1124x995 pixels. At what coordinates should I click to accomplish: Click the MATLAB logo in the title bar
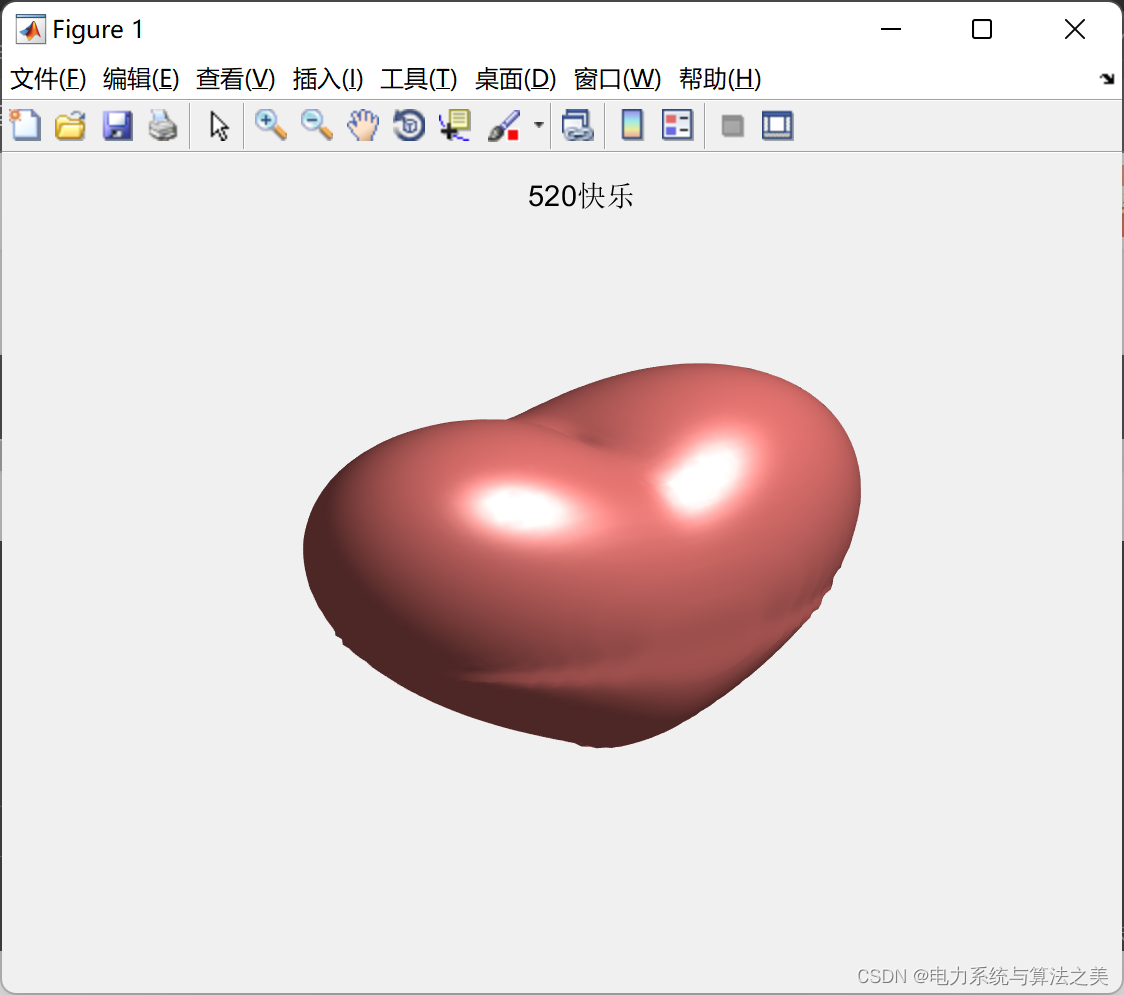coord(30,29)
